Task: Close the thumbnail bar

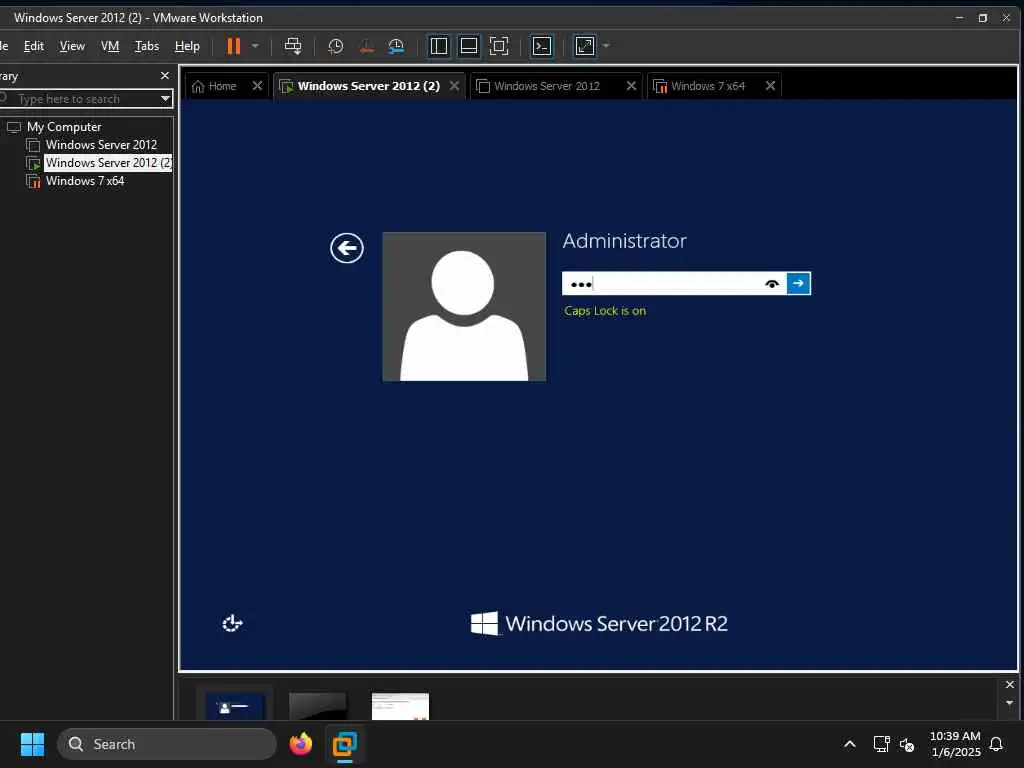Action: 1010,684
